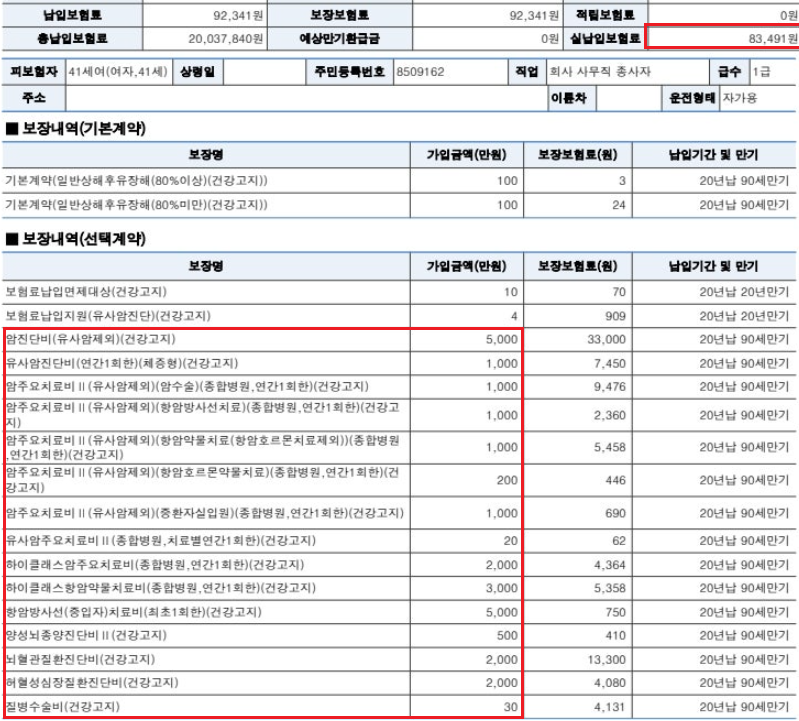Image resolution: width=799 pixels, height=721 pixels.
Task: Select 항암방사선(중입자)치료비 row name
Action: click(134, 611)
